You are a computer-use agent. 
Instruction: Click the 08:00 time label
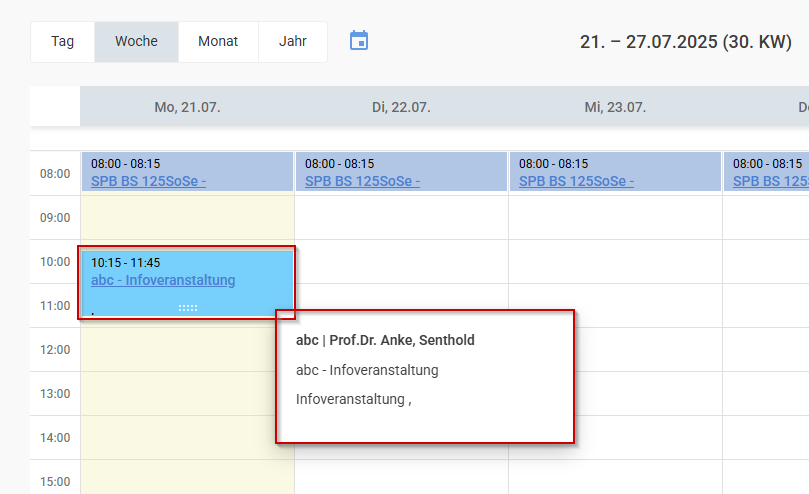[55, 174]
